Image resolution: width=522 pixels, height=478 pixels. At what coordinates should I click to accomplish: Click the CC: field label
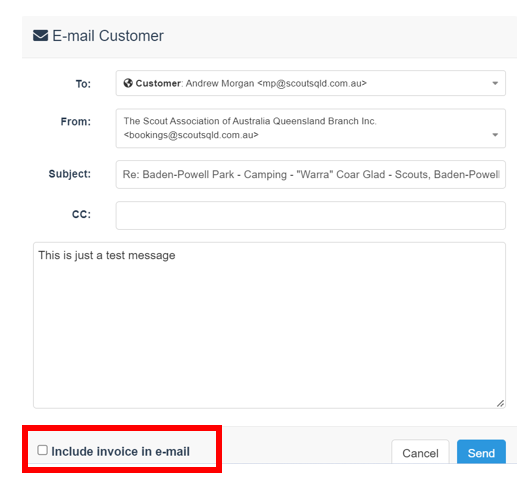[x=81, y=214]
